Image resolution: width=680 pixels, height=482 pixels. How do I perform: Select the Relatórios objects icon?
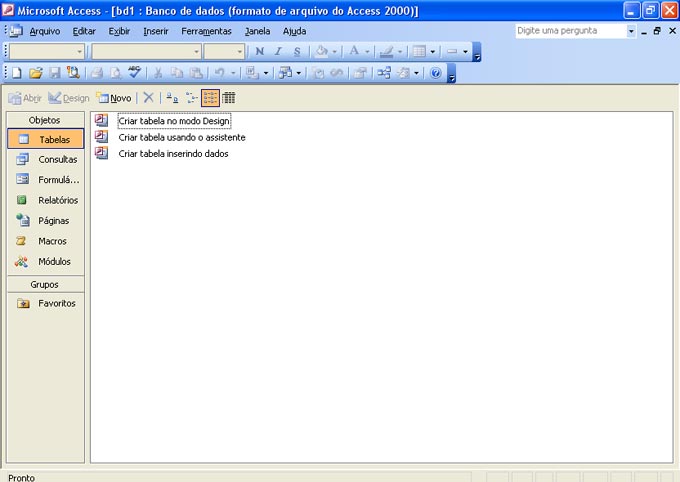tap(22, 200)
